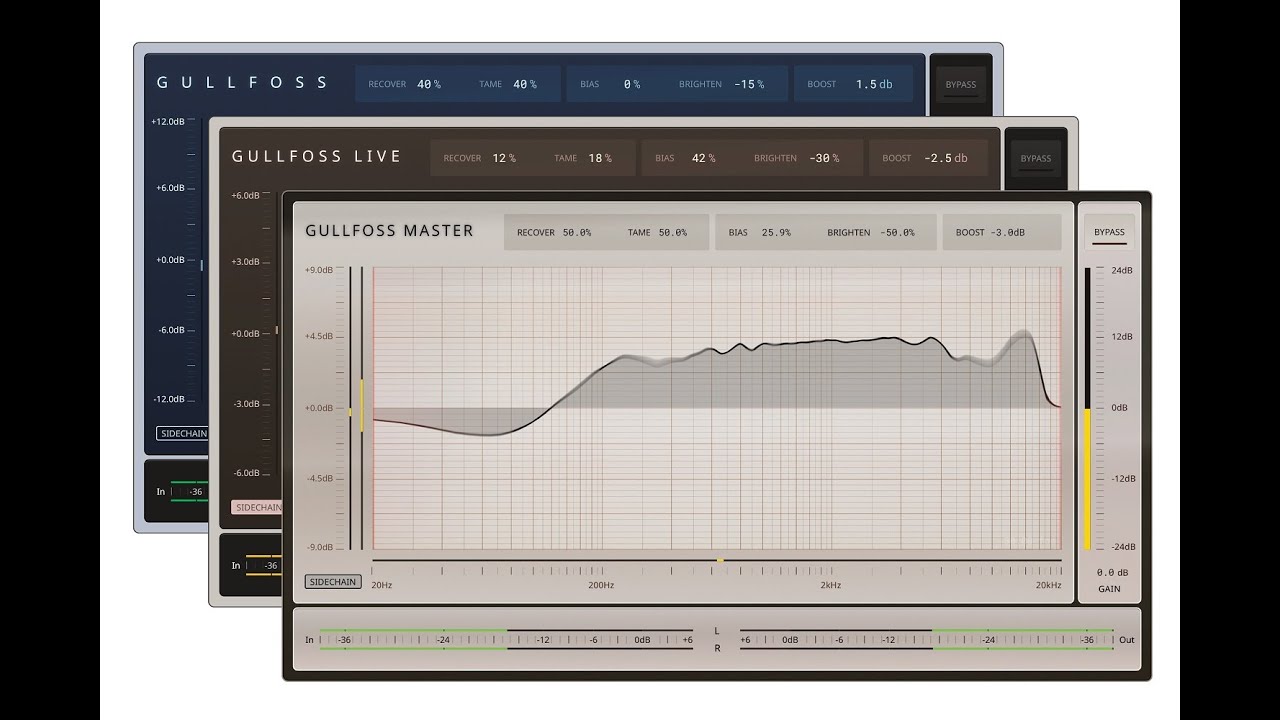
Task: Enable SIDECHAIN in blue Gullfoss window
Action: (182, 433)
